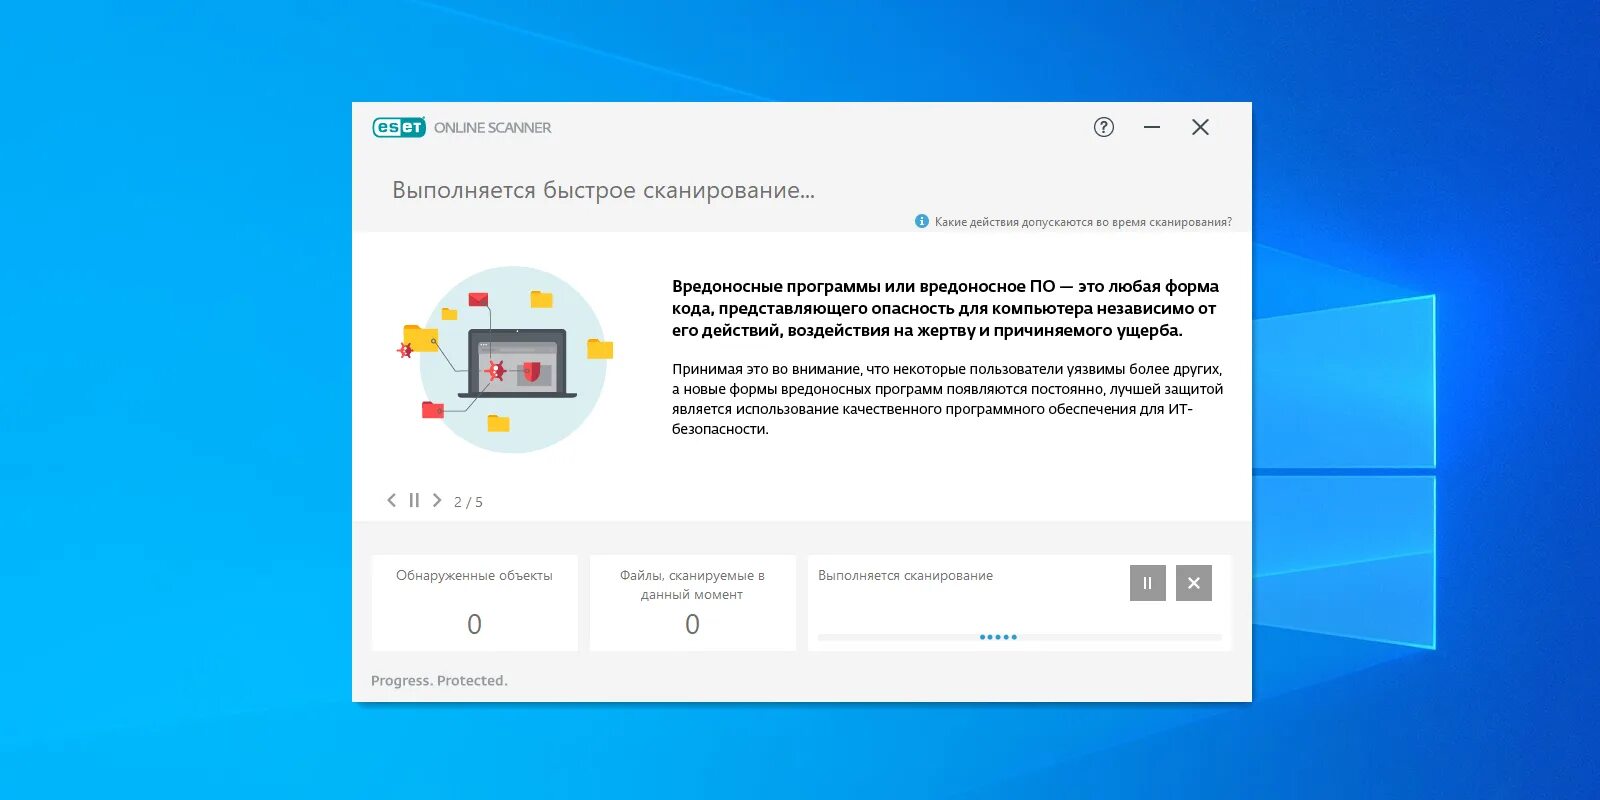Click the ESET logo in title bar
Image resolution: width=1600 pixels, height=800 pixels.
point(399,127)
